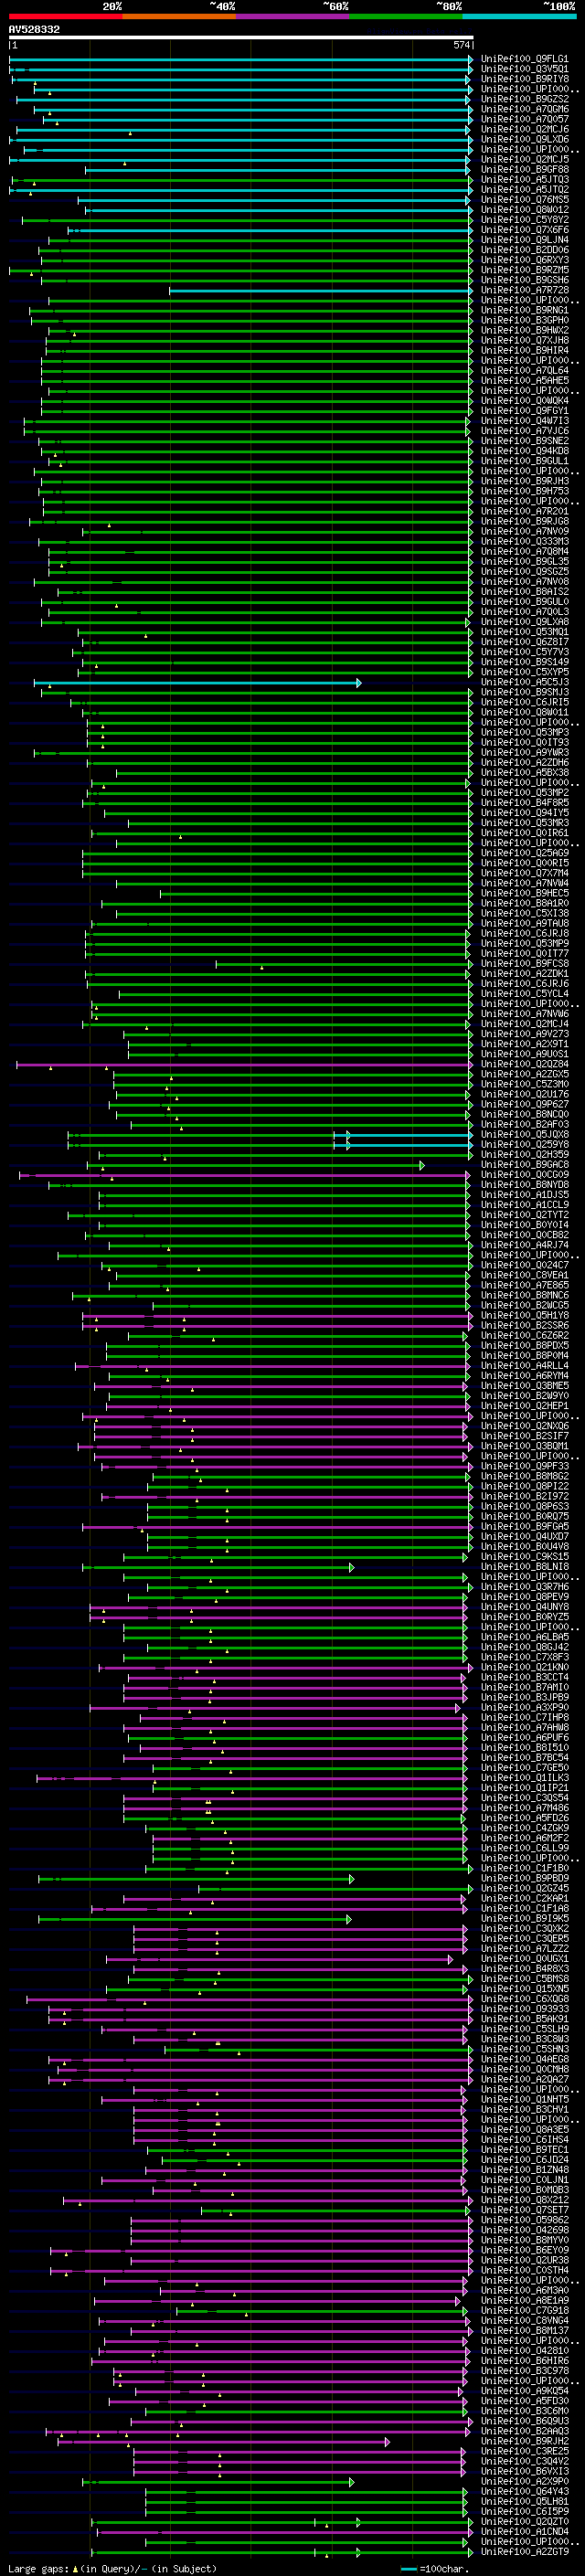The image size is (585, 2576).
Task: Select hit label UniRef100_A8E1A9
Action: pyautogui.click(x=525, y=2300)
